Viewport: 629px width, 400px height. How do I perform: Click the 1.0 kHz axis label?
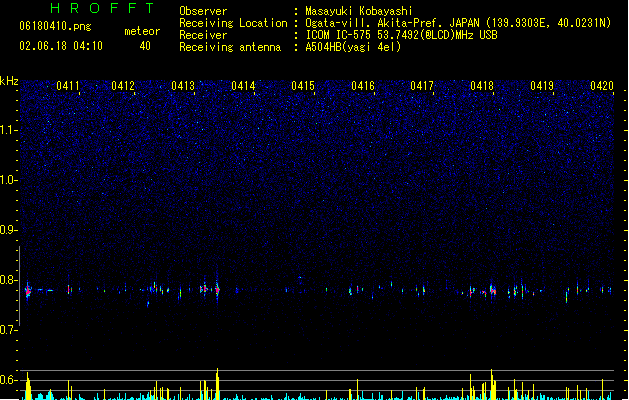[8, 180]
